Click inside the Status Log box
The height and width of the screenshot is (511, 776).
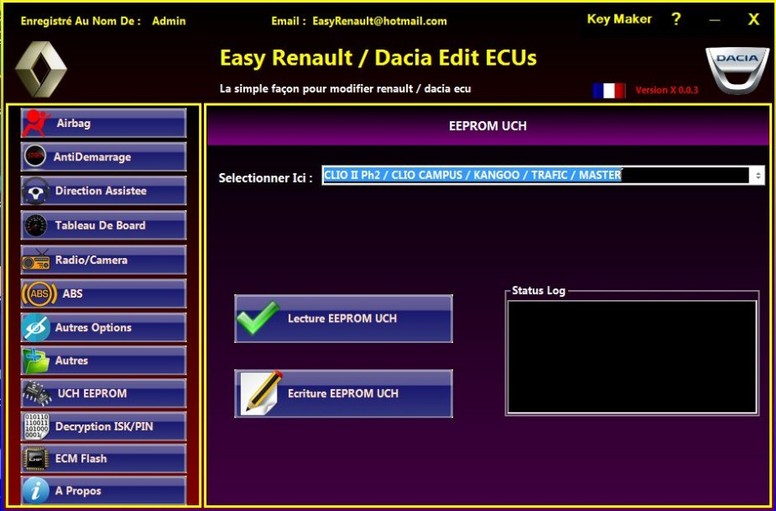(632, 357)
